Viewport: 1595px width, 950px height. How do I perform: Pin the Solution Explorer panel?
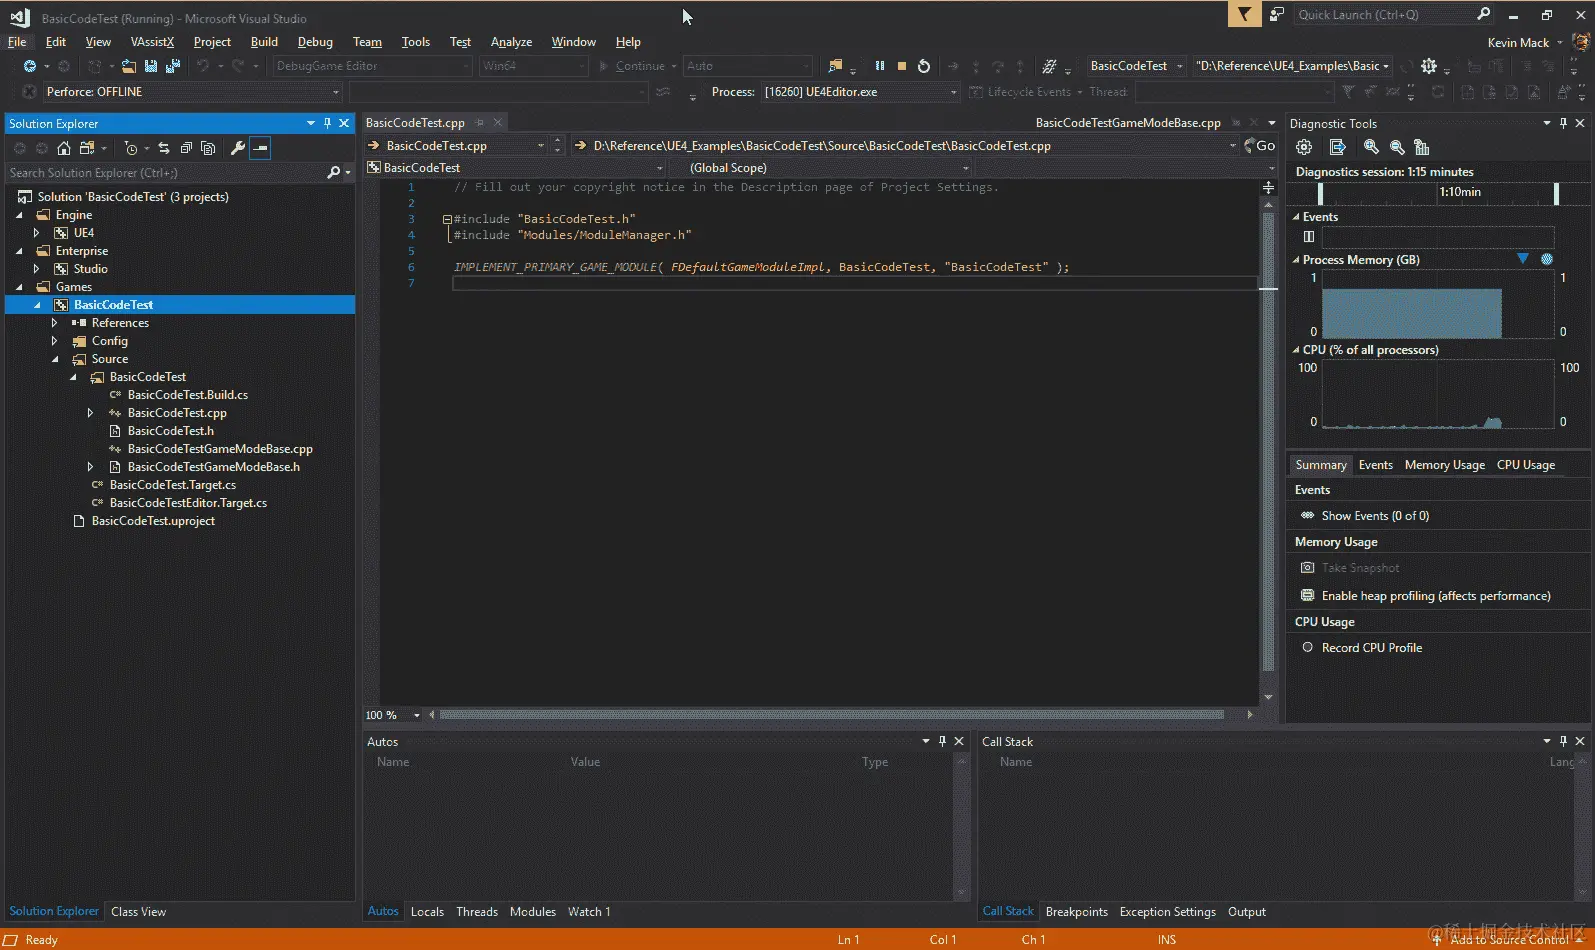[327, 123]
